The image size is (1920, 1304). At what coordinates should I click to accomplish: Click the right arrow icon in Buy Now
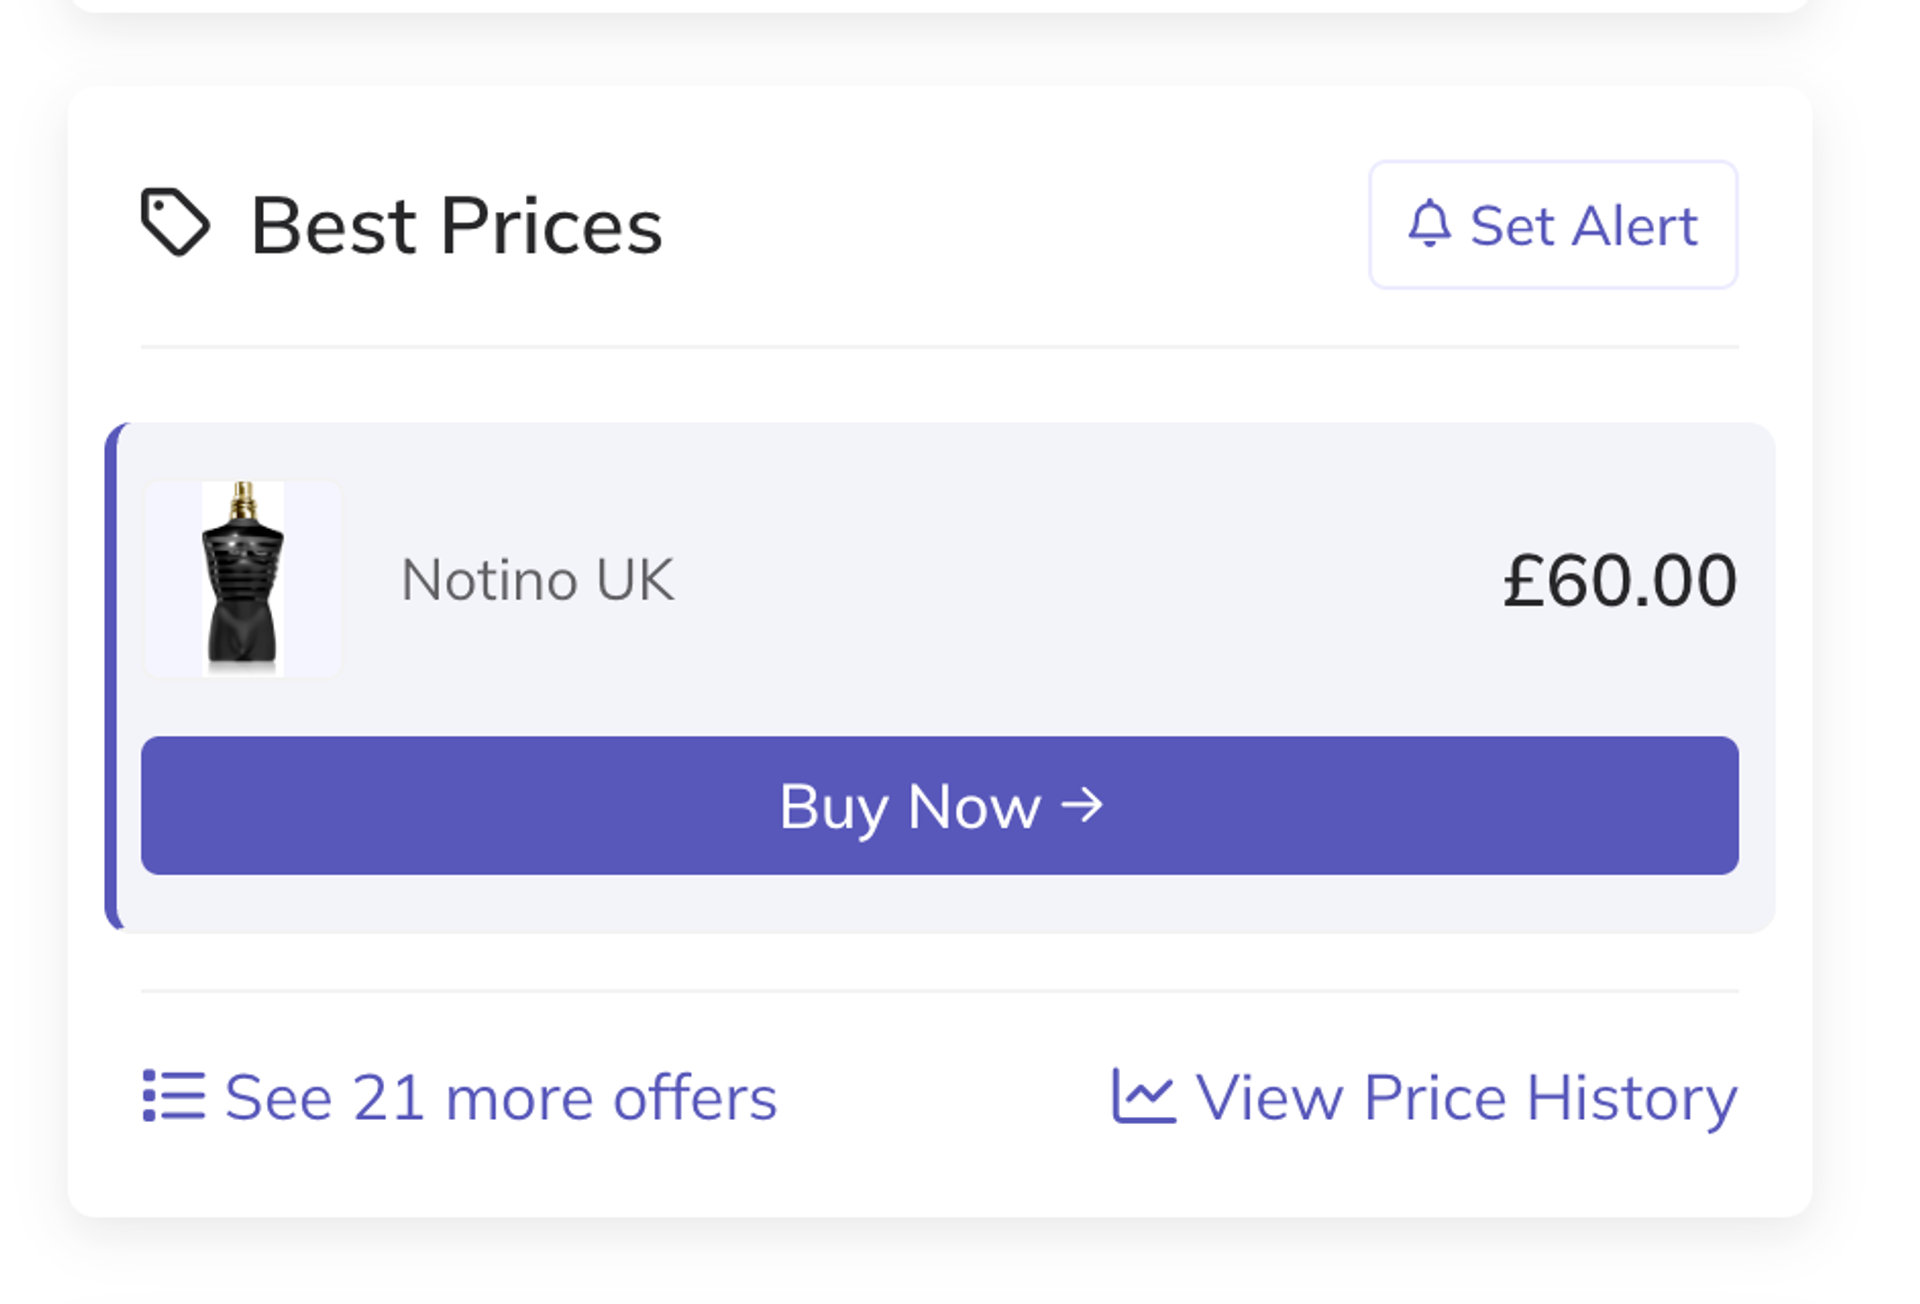pos(1082,804)
